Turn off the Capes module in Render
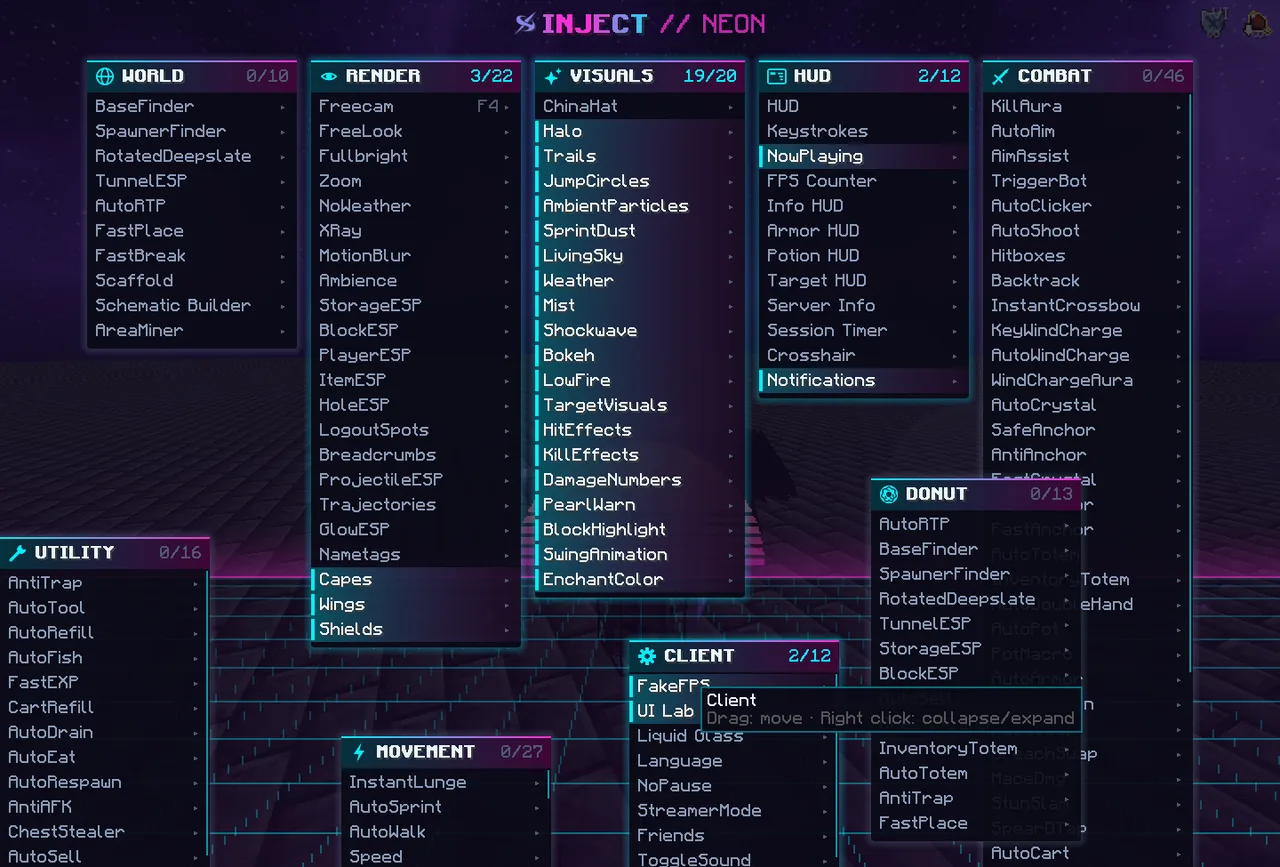 [x=415, y=579]
